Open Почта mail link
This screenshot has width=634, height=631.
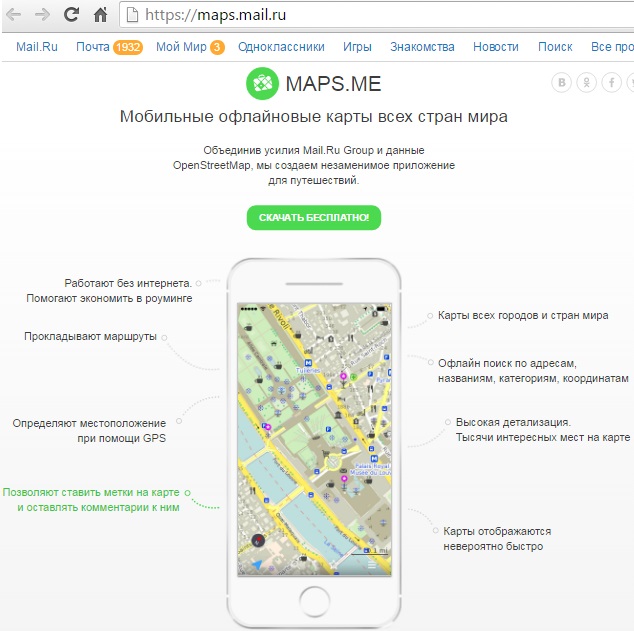click(x=93, y=47)
